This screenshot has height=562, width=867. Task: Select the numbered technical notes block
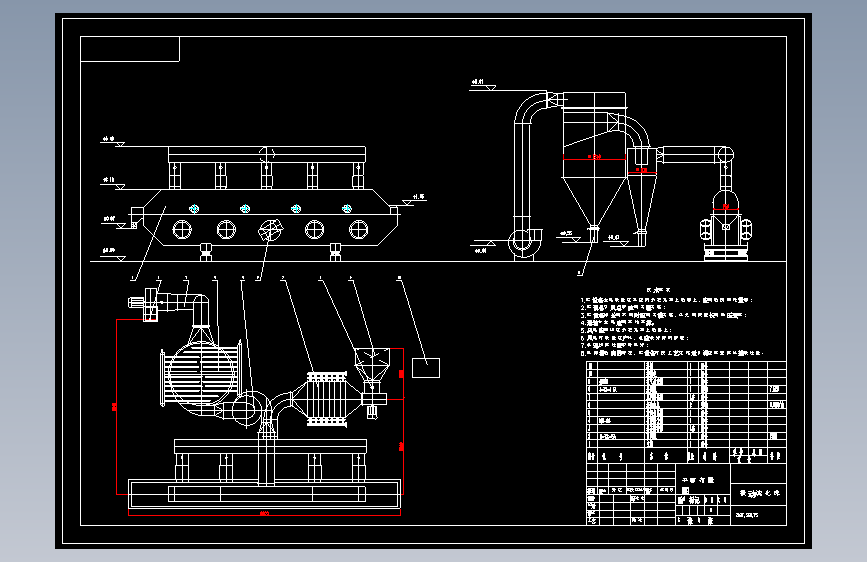673,322
